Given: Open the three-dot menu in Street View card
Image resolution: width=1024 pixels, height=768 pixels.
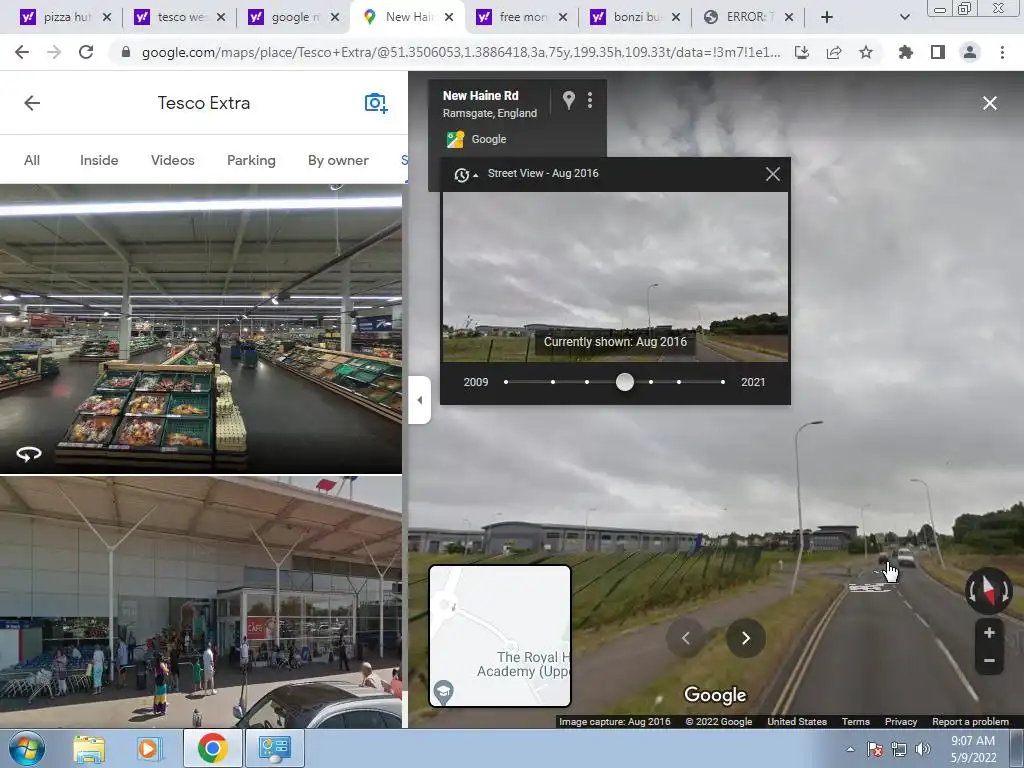Looking at the screenshot, I should [590, 100].
